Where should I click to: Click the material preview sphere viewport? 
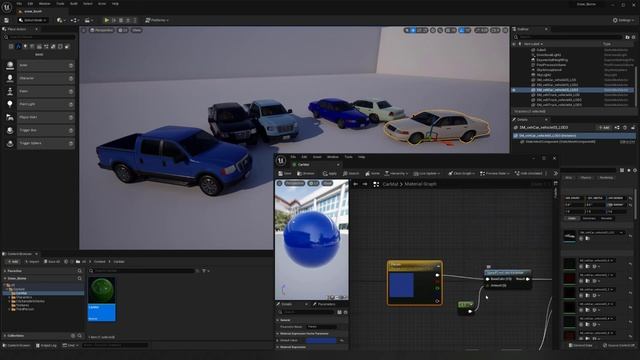pos(312,240)
